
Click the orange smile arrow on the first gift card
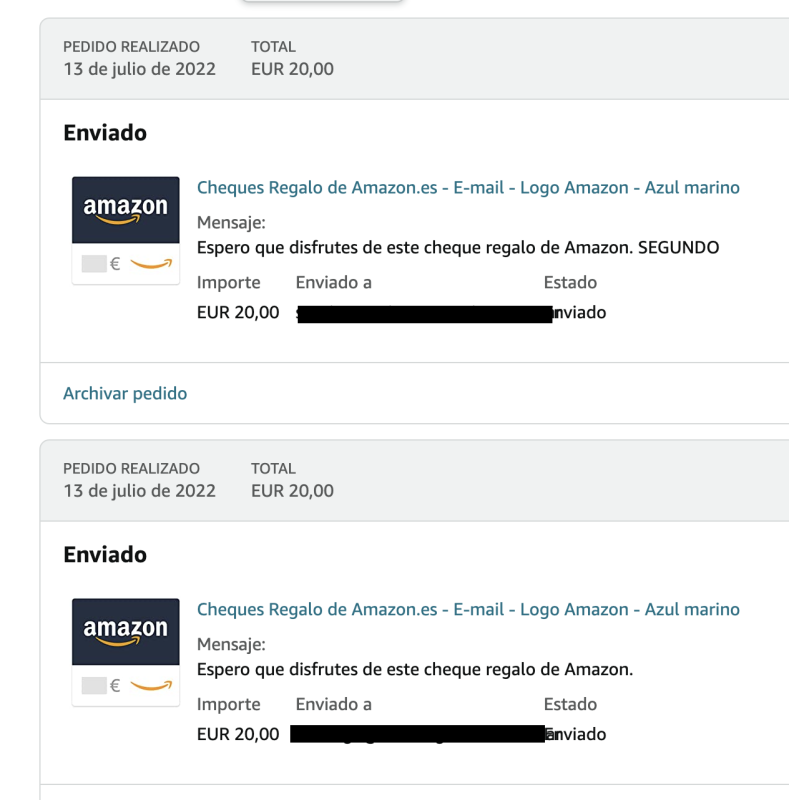[x=151, y=265]
